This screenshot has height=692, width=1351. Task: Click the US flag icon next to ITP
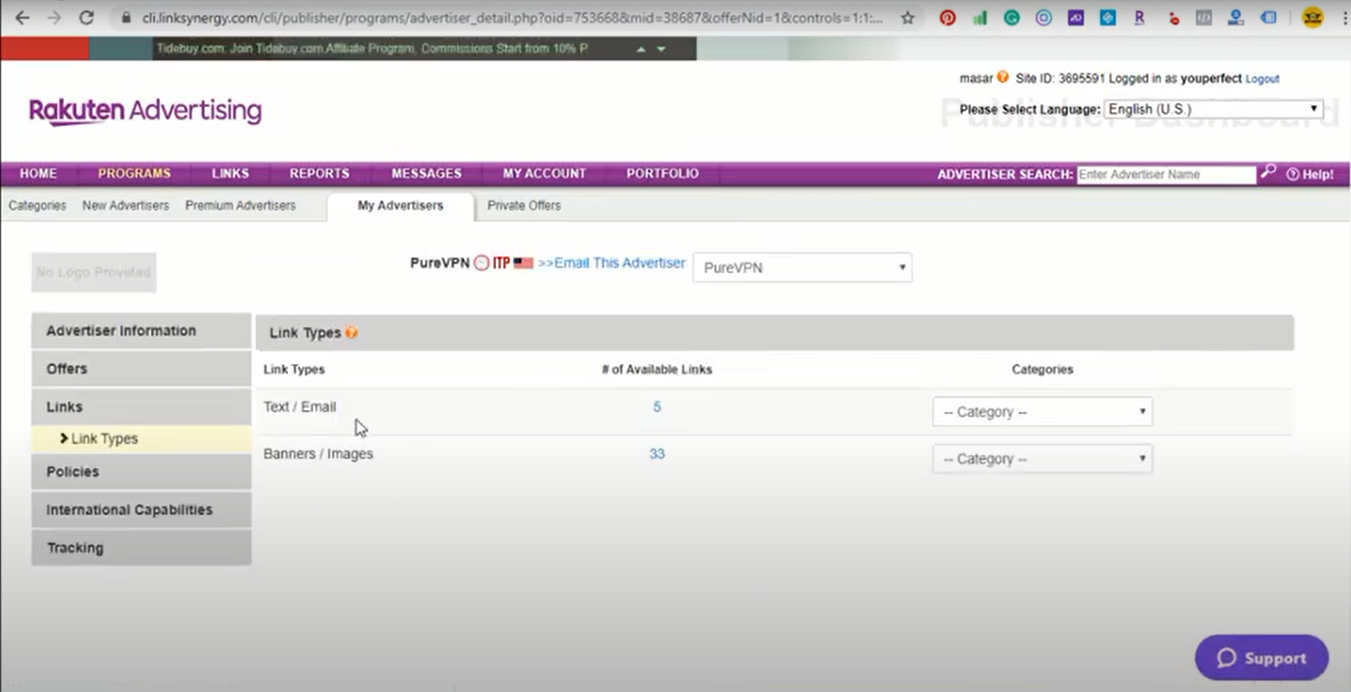click(x=523, y=264)
